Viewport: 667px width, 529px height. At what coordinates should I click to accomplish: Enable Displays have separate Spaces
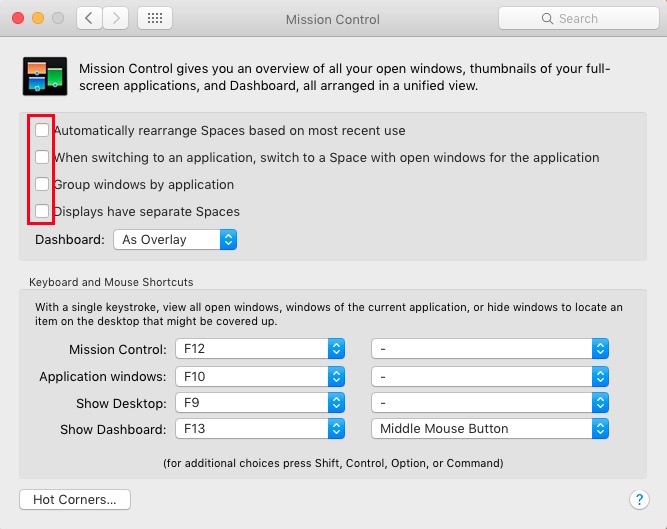pos(42,211)
